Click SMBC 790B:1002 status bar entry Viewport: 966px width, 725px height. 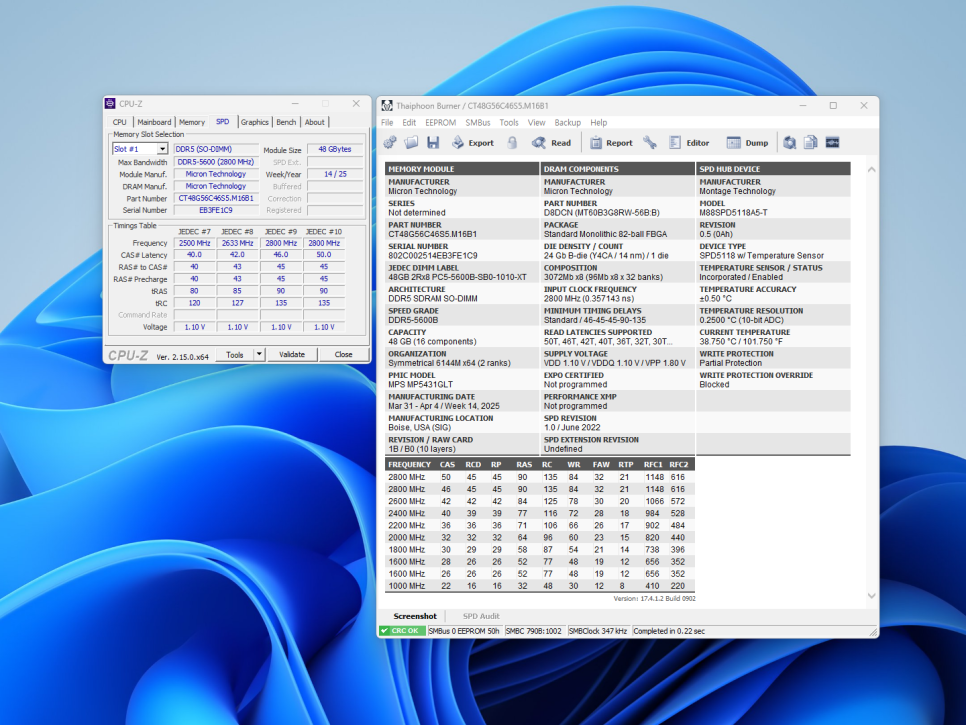[x=534, y=631]
